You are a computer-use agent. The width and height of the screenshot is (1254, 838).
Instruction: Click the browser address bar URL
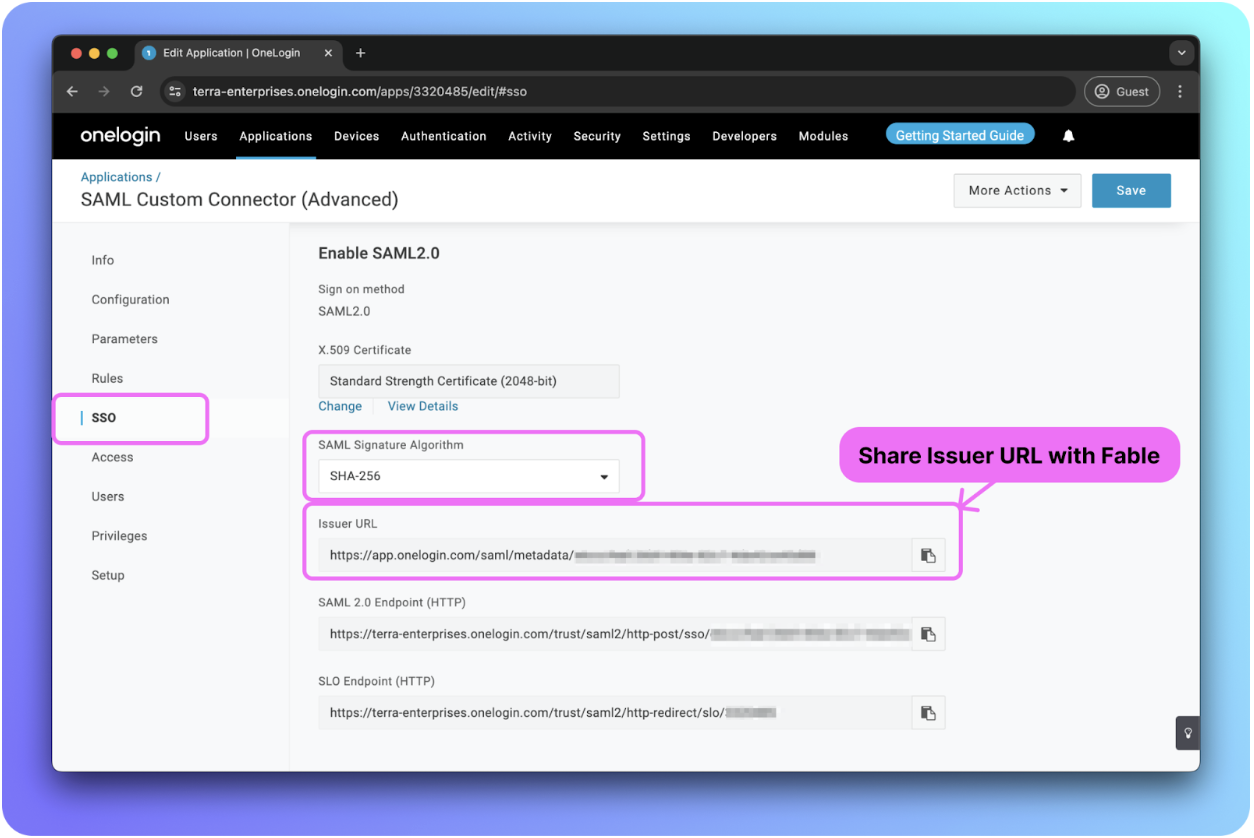point(360,91)
